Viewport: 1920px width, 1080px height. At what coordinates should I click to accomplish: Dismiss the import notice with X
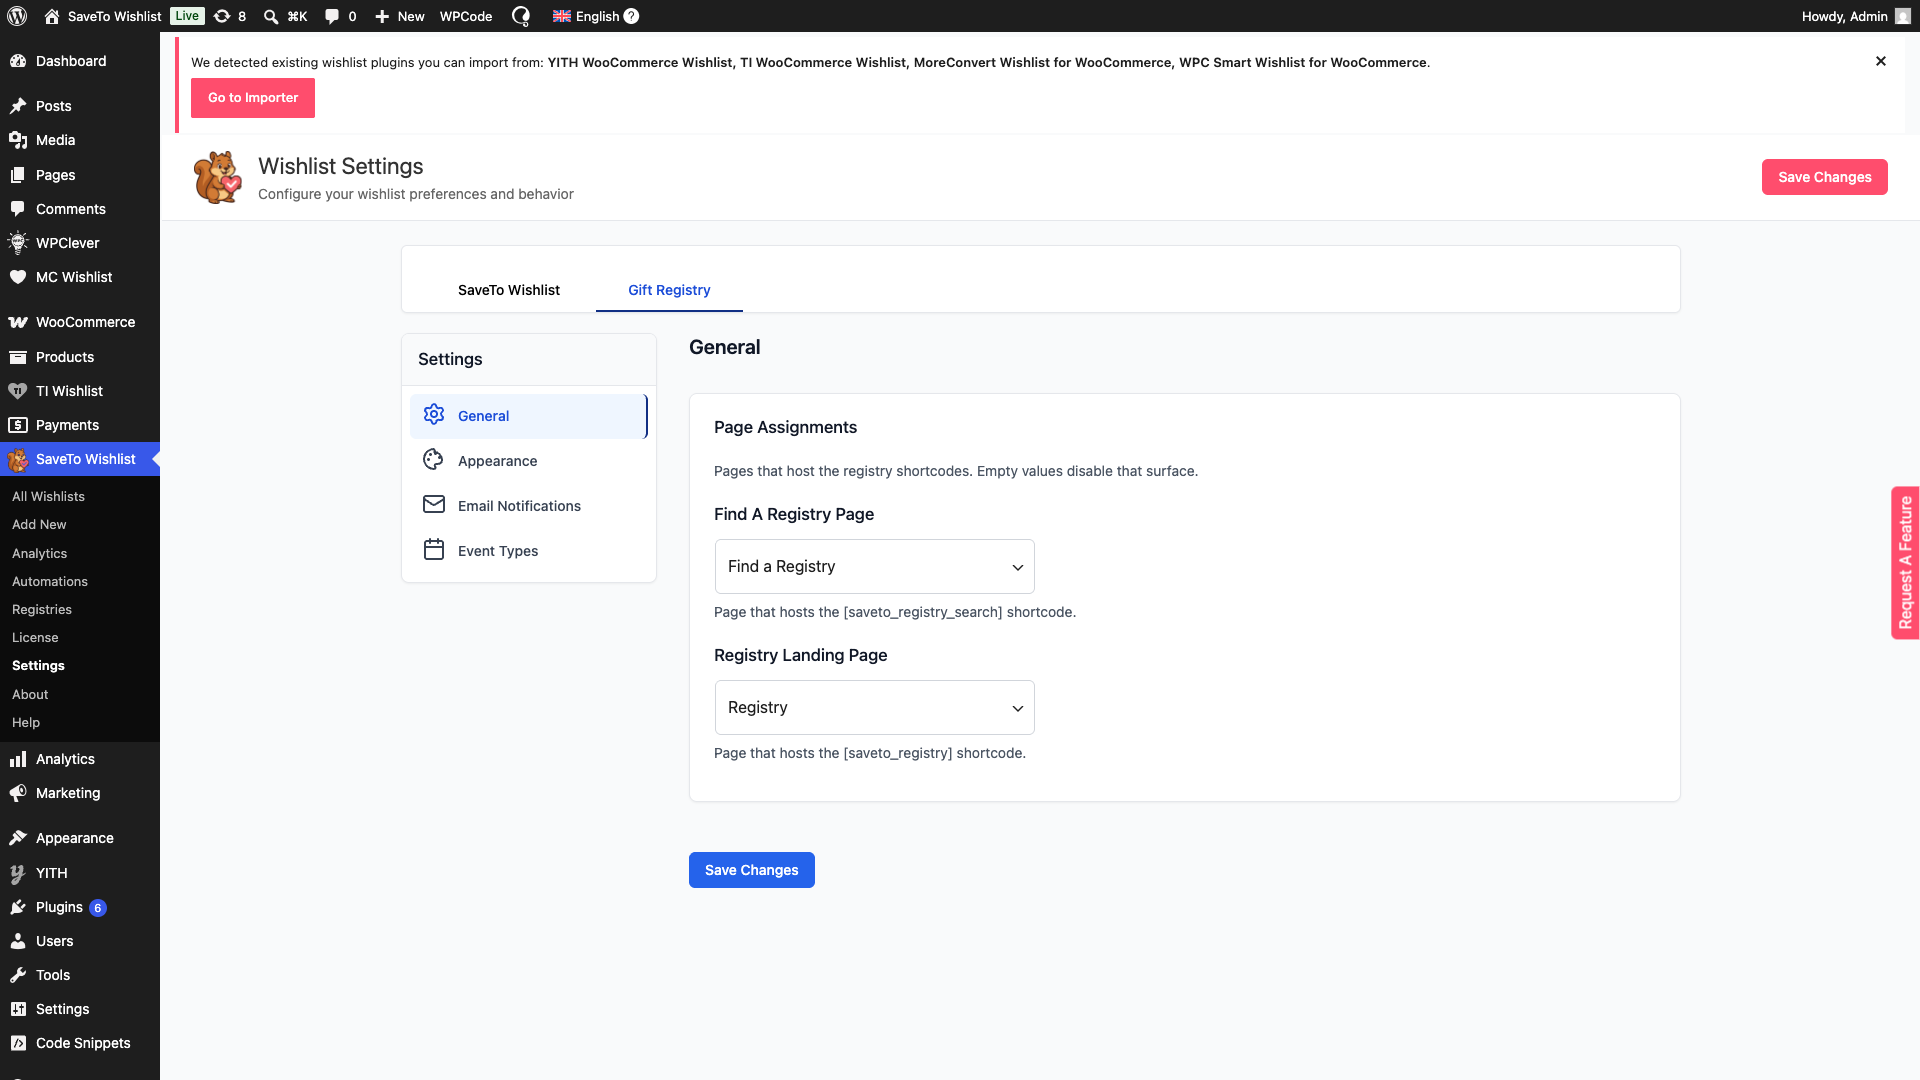(x=1881, y=61)
